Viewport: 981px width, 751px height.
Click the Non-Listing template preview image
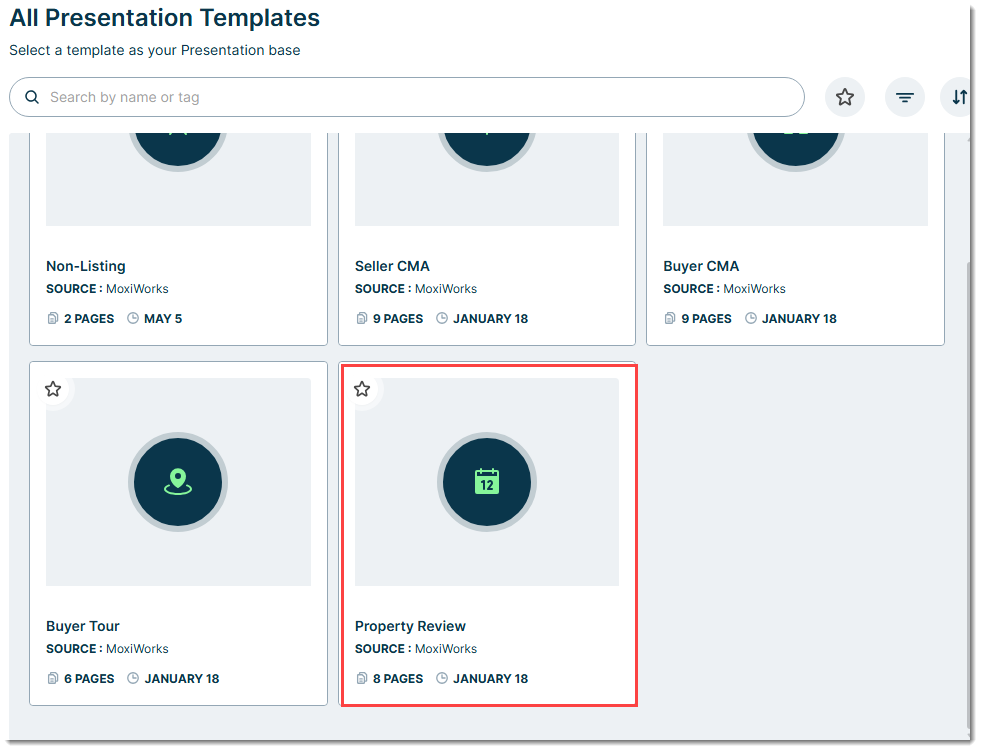tap(178, 180)
